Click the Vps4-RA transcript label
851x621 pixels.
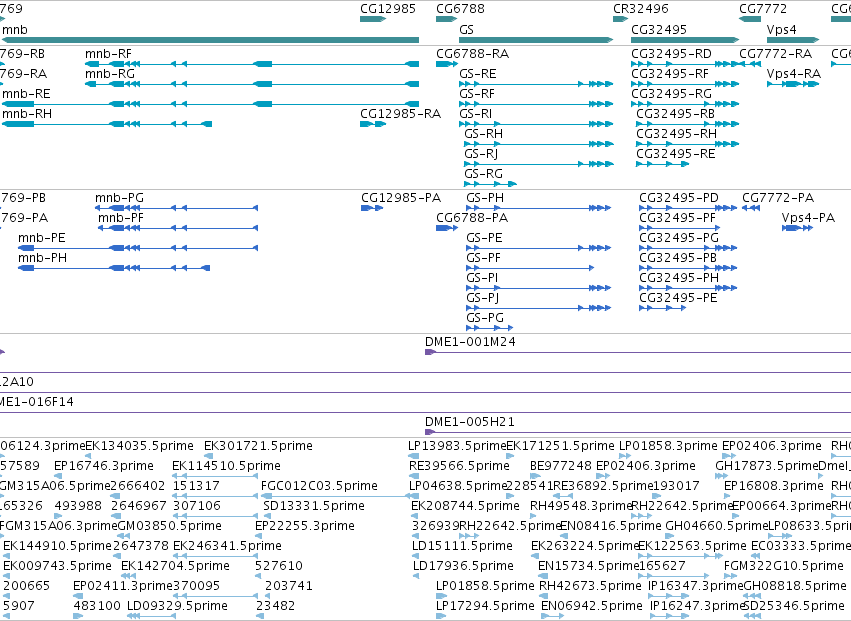(x=793, y=74)
